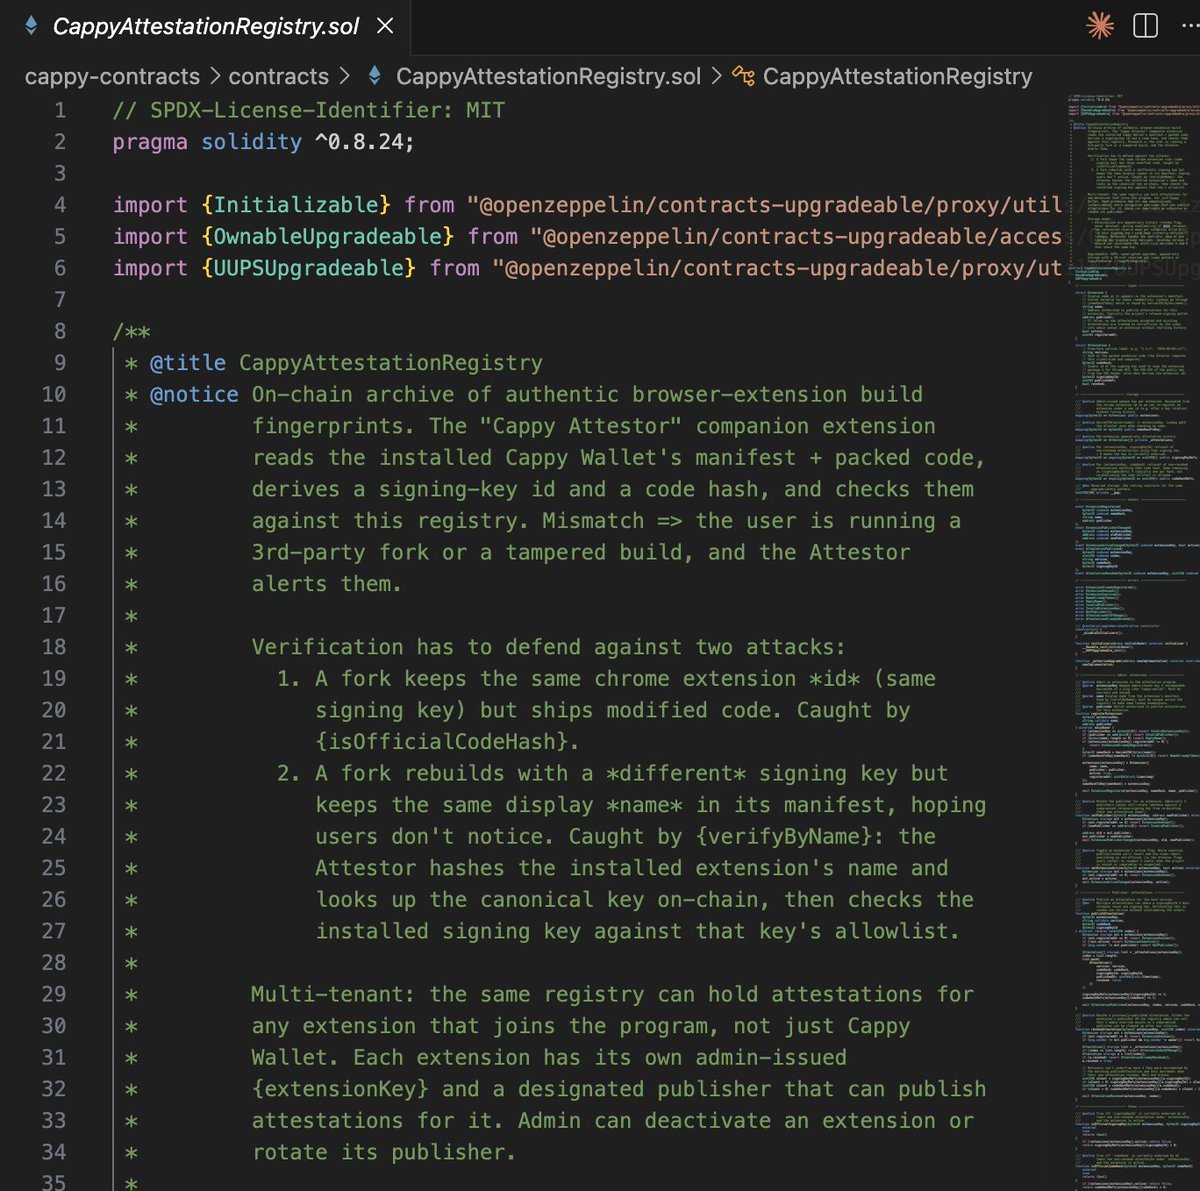Screen dimensions: 1200x1191
Task: Click the ^0.8.24 version text
Action: [x=359, y=142]
